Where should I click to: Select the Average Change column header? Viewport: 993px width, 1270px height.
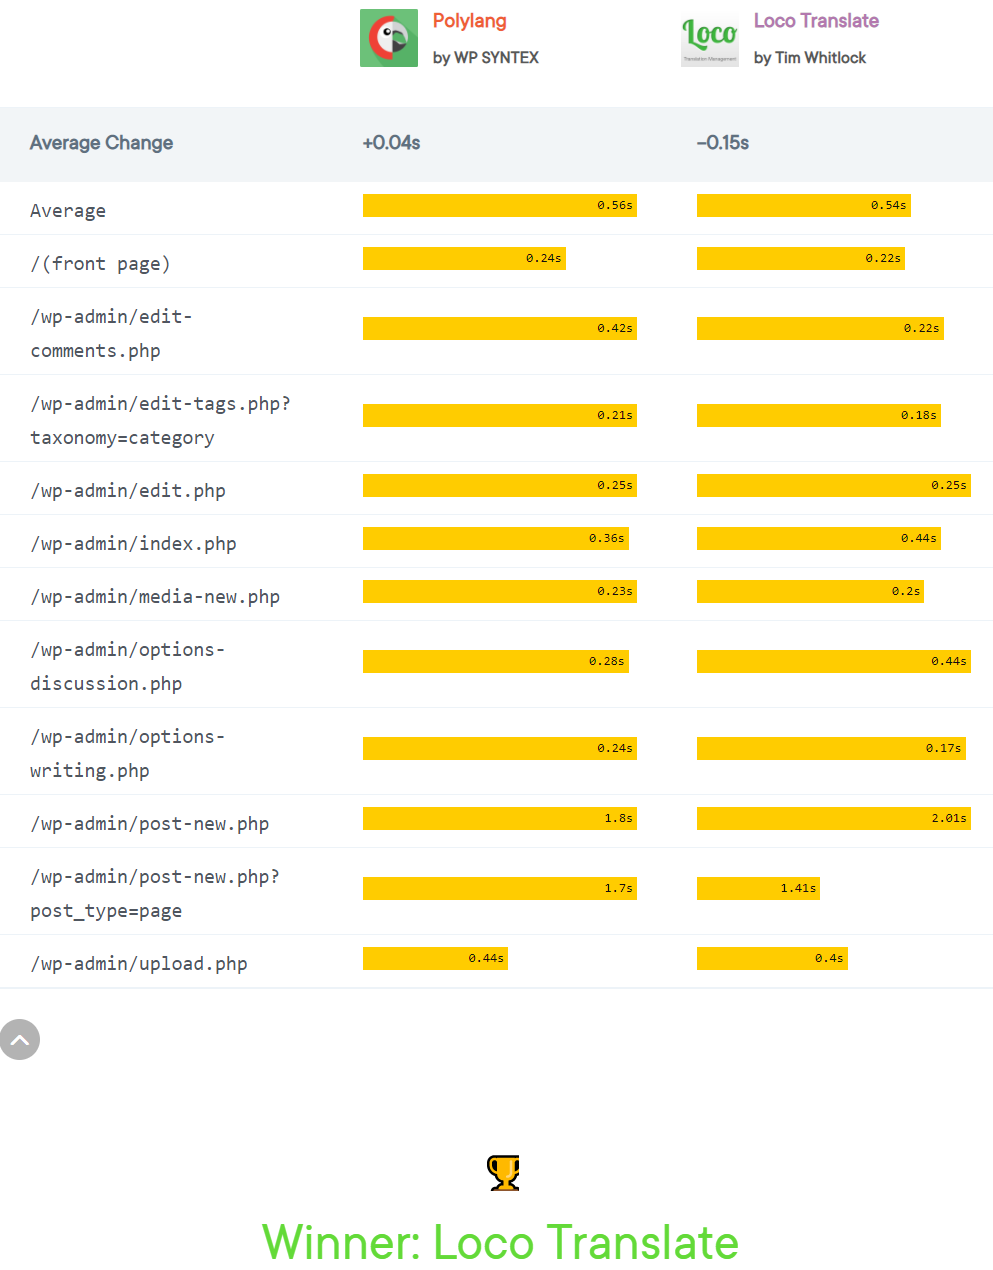101,143
